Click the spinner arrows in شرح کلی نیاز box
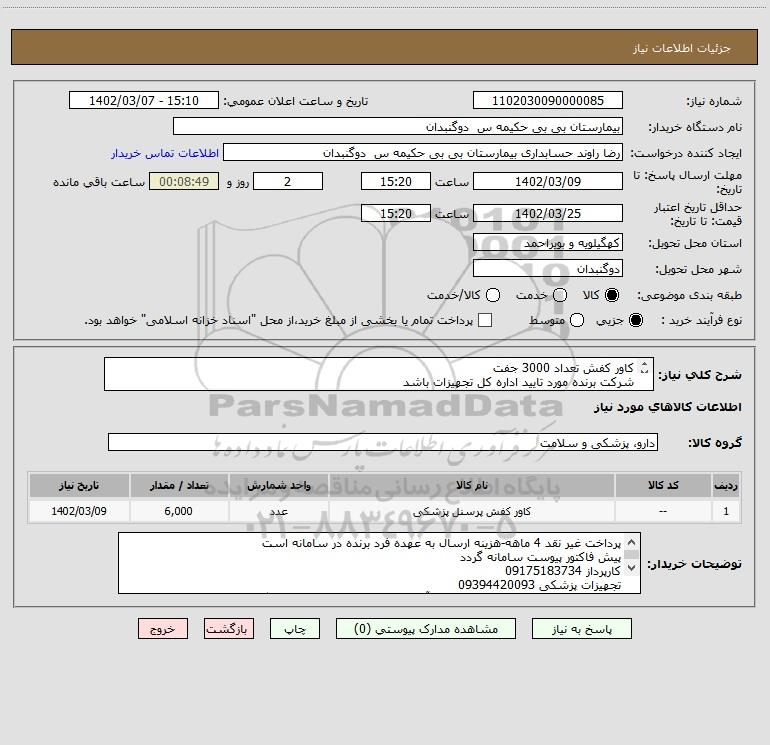This screenshot has width=770, height=745. coord(645,367)
